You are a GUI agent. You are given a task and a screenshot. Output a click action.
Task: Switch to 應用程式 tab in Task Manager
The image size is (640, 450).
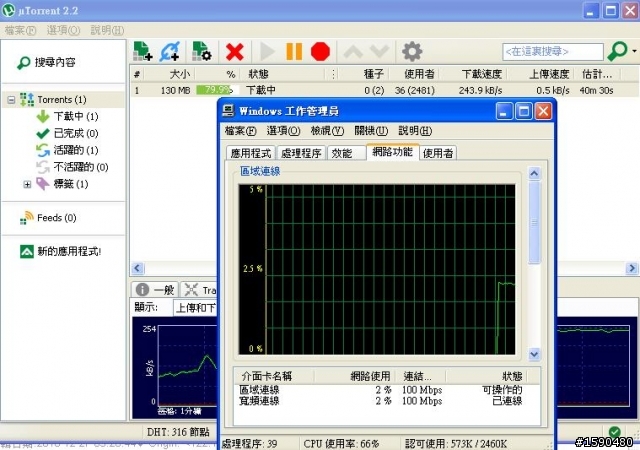251,153
